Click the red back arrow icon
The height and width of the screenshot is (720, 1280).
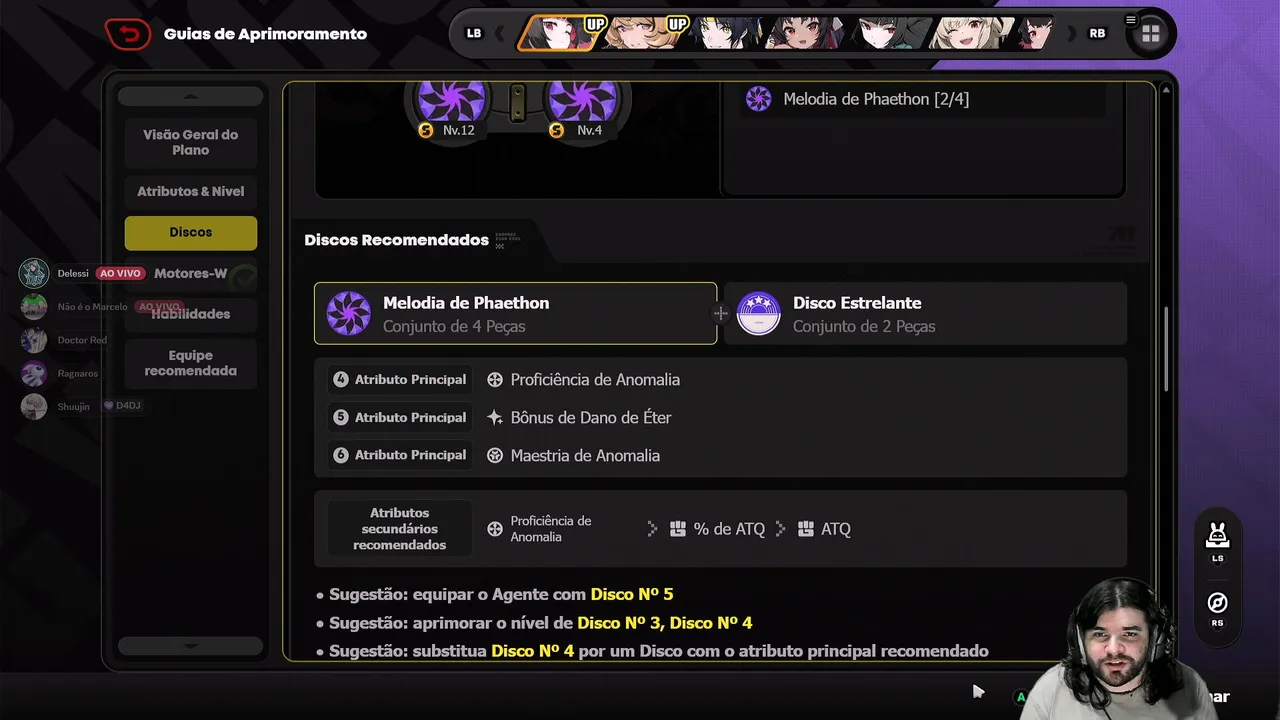(127, 34)
